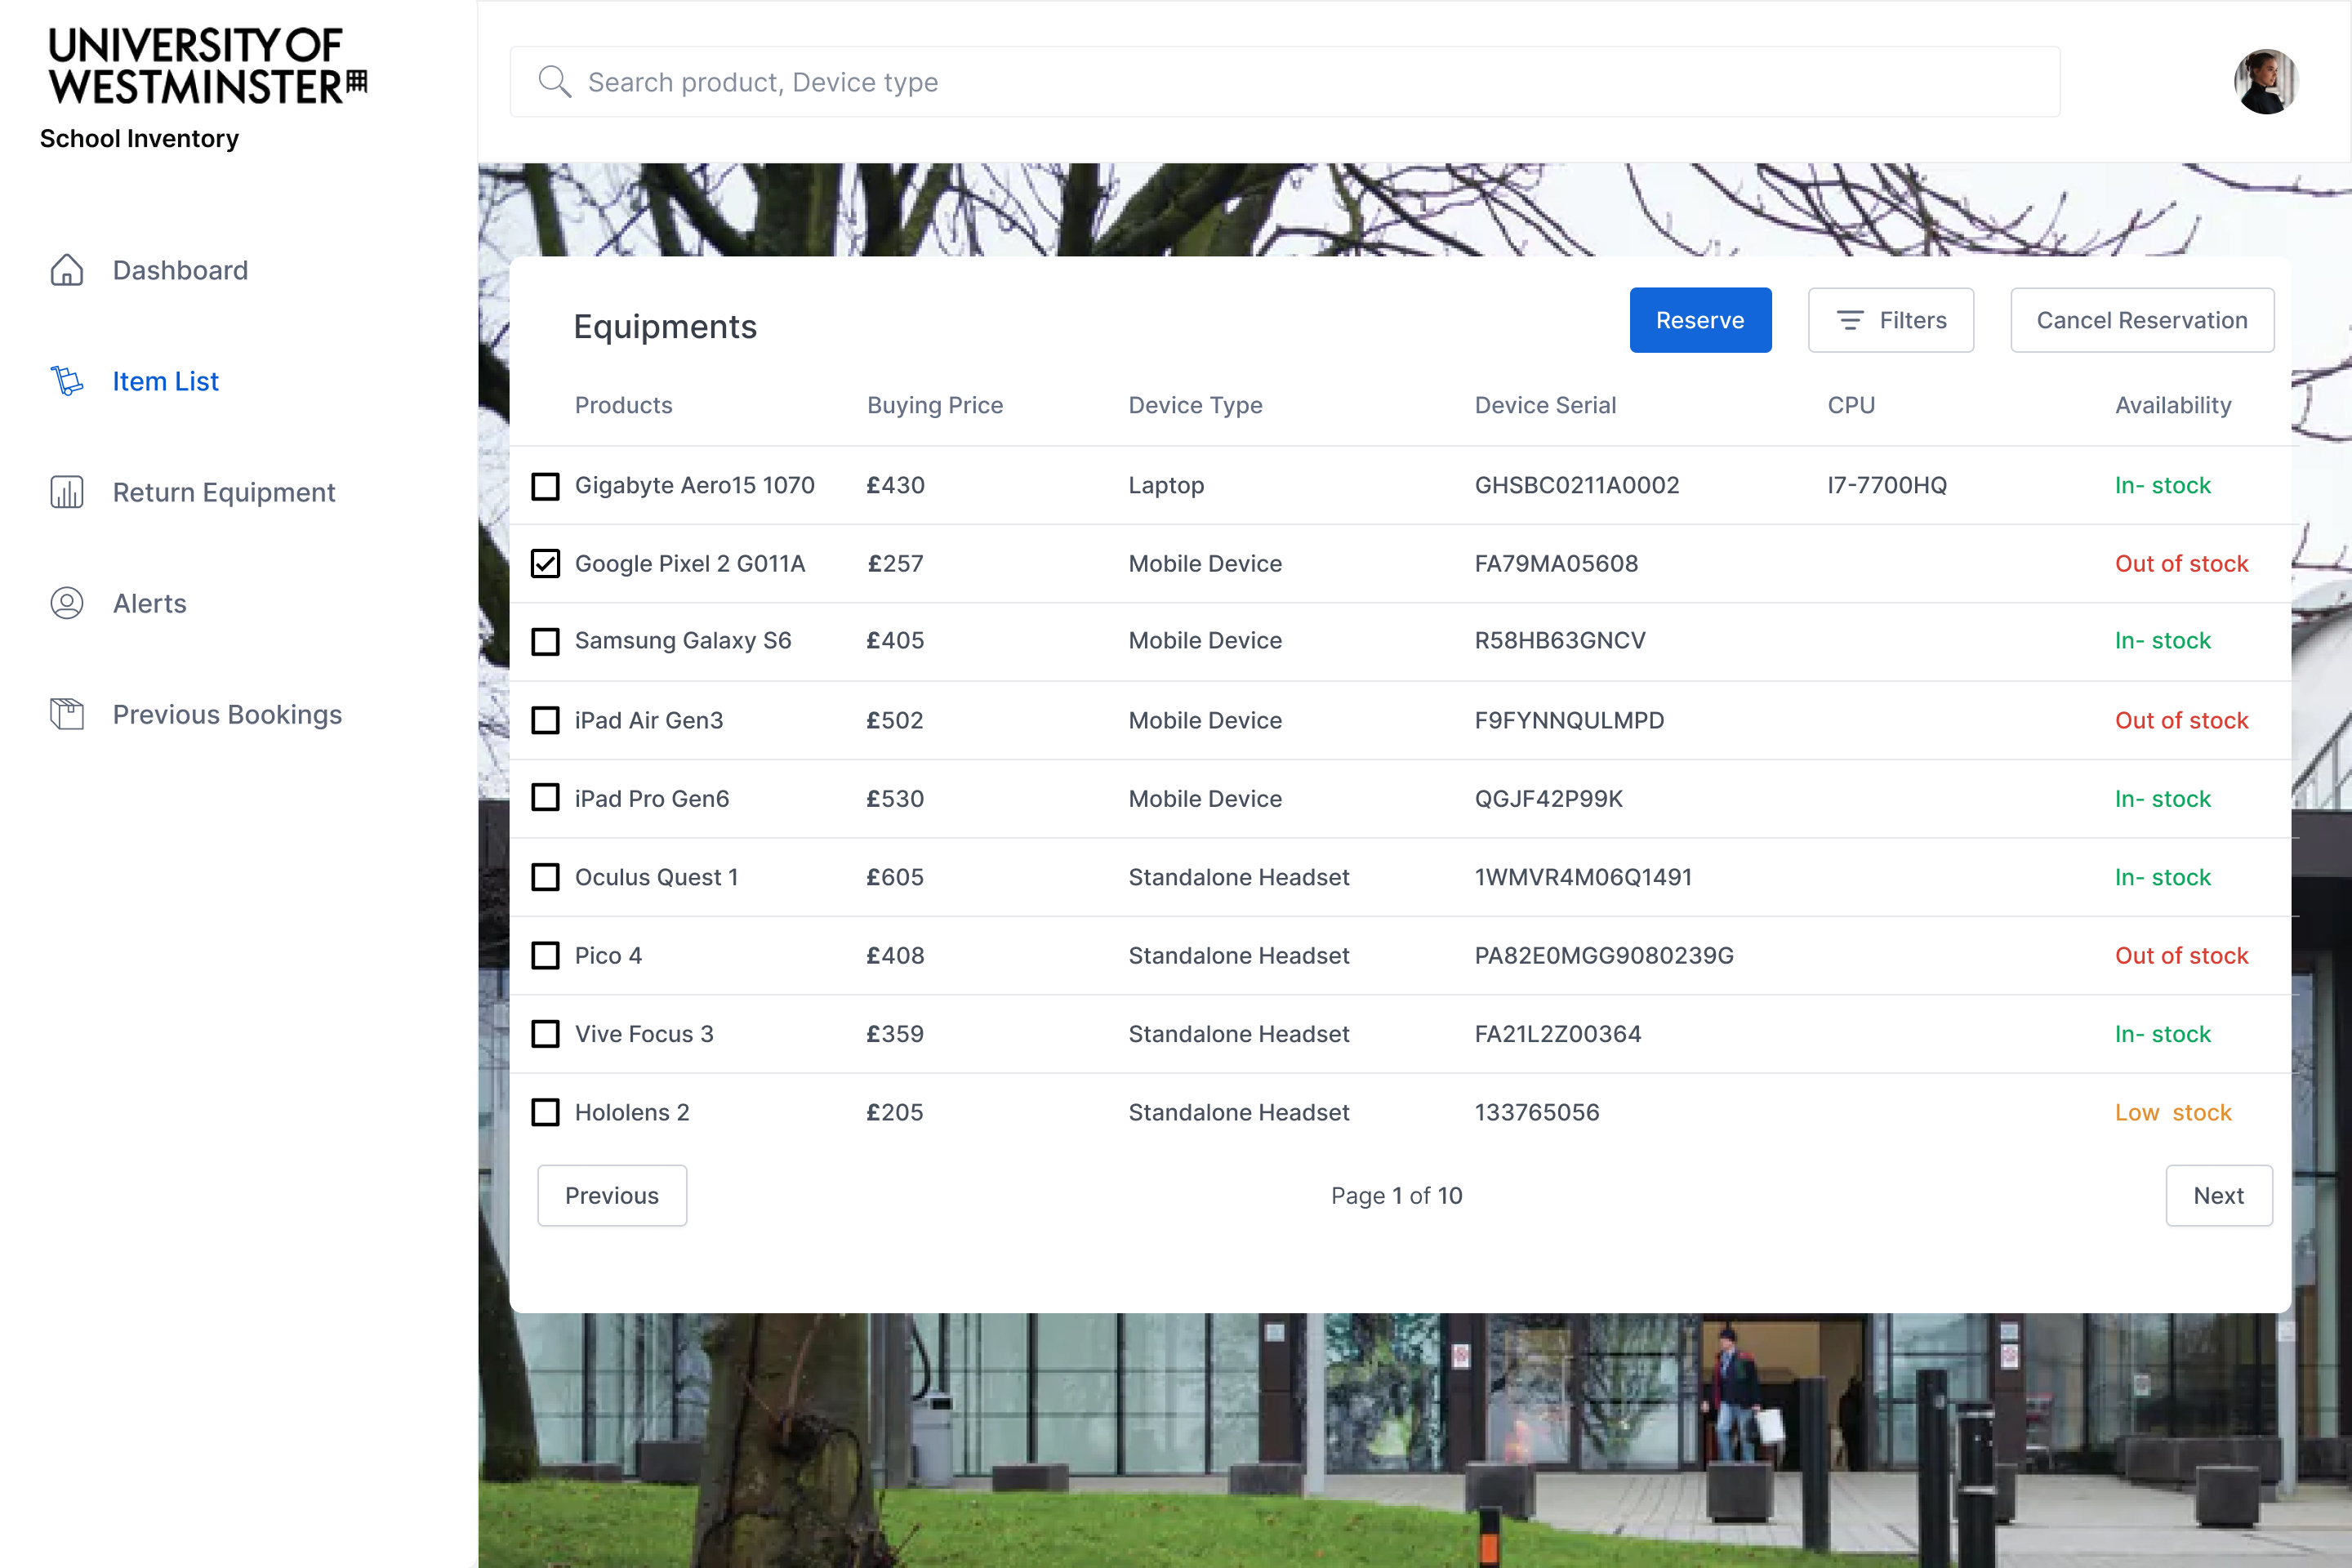
Task: Check the Oculus Quest 1 checkbox
Action: click(545, 877)
